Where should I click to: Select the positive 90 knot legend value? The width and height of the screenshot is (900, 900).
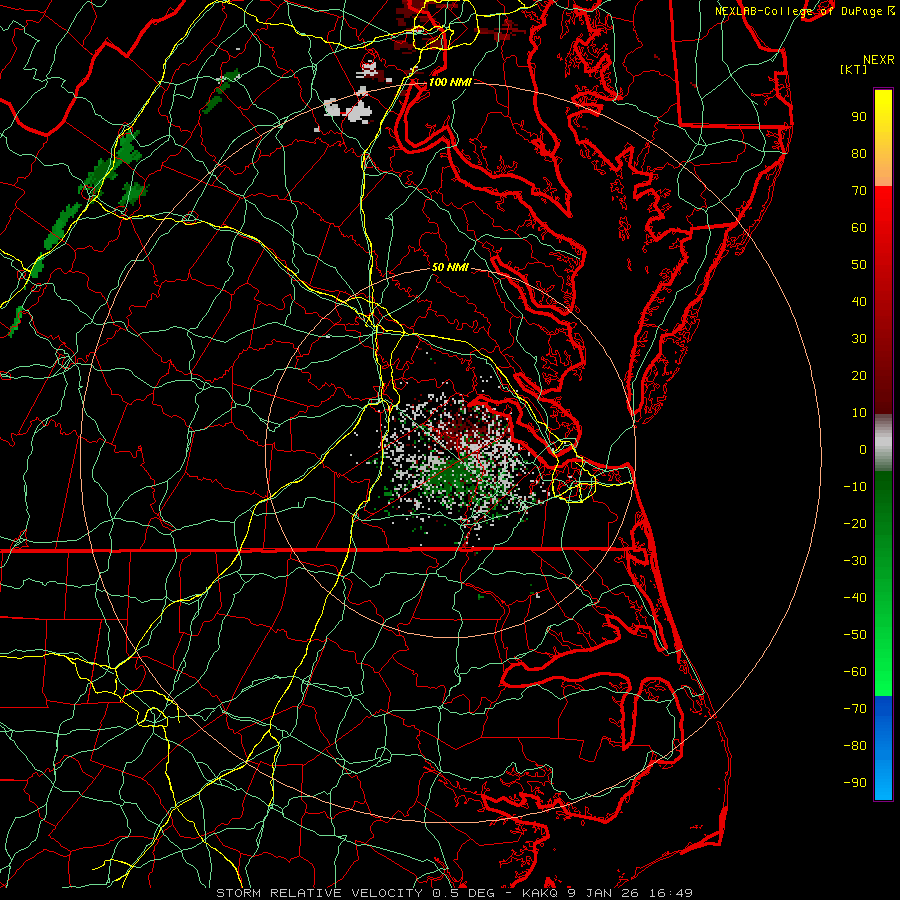click(859, 117)
